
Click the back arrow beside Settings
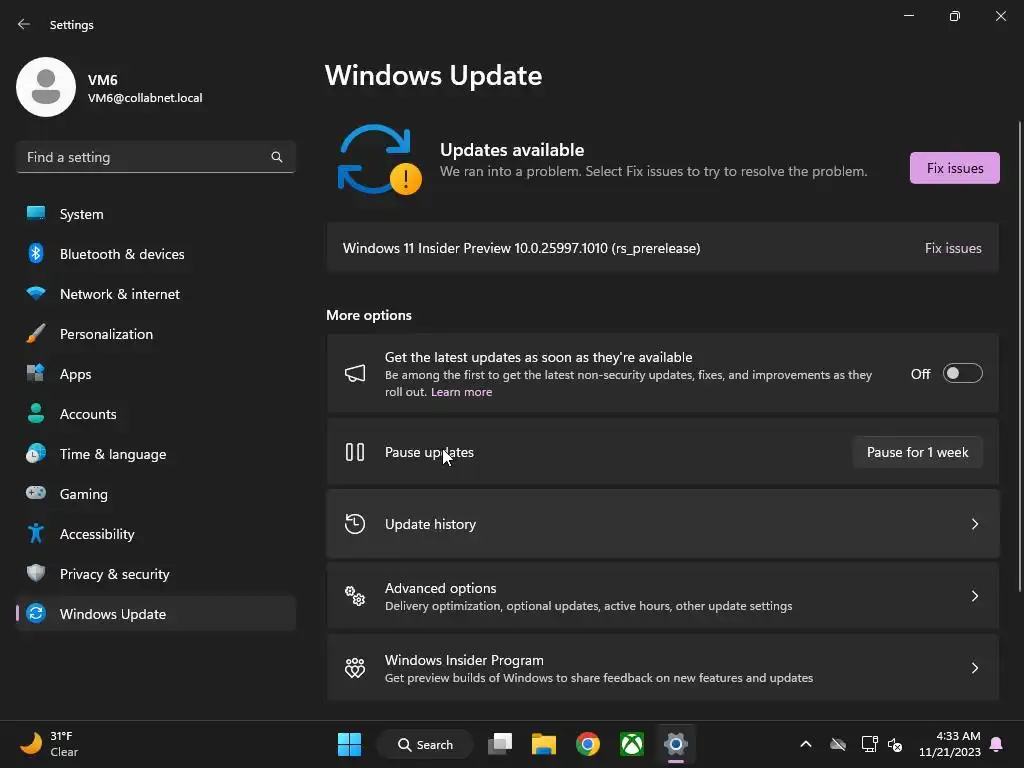click(24, 24)
